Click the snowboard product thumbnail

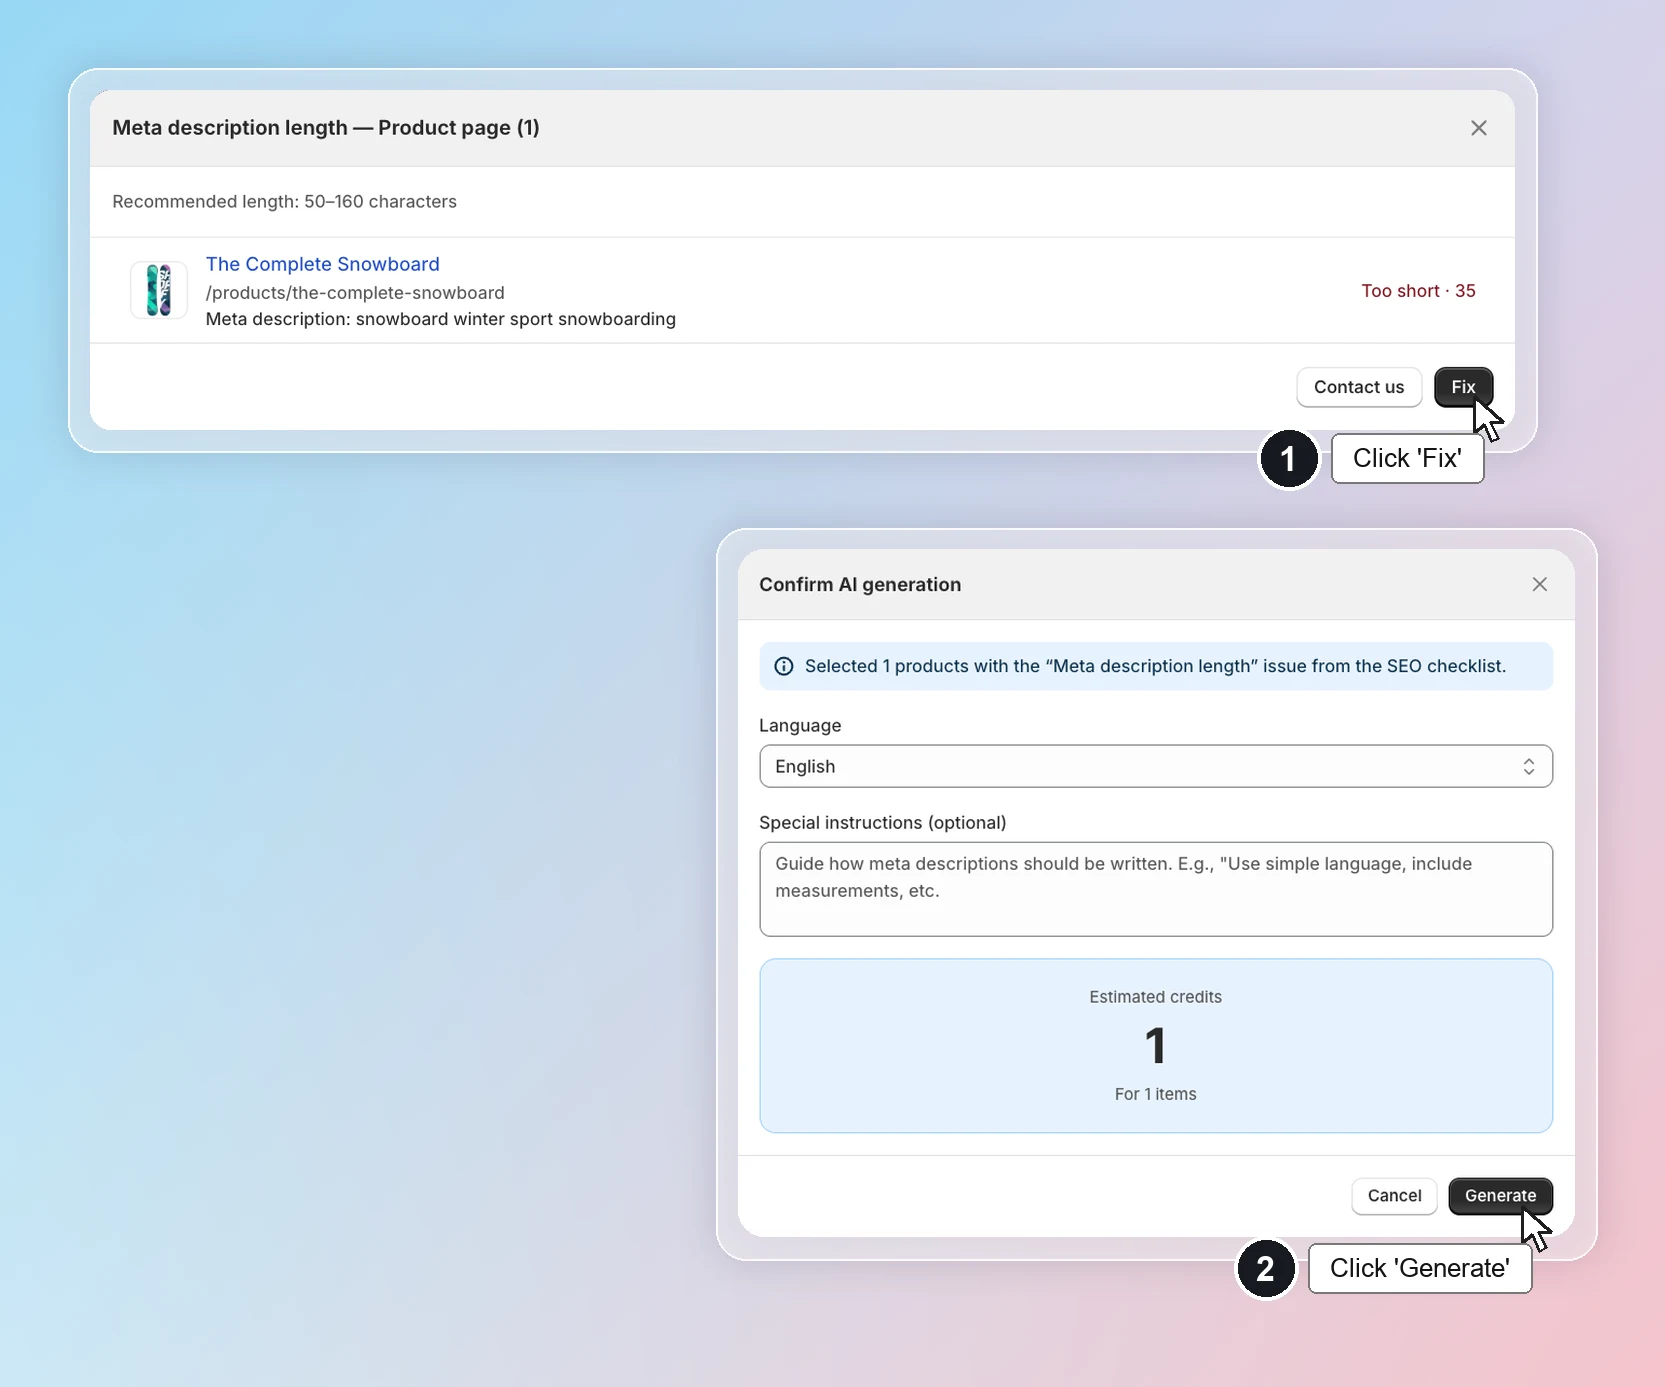(x=159, y=290)
